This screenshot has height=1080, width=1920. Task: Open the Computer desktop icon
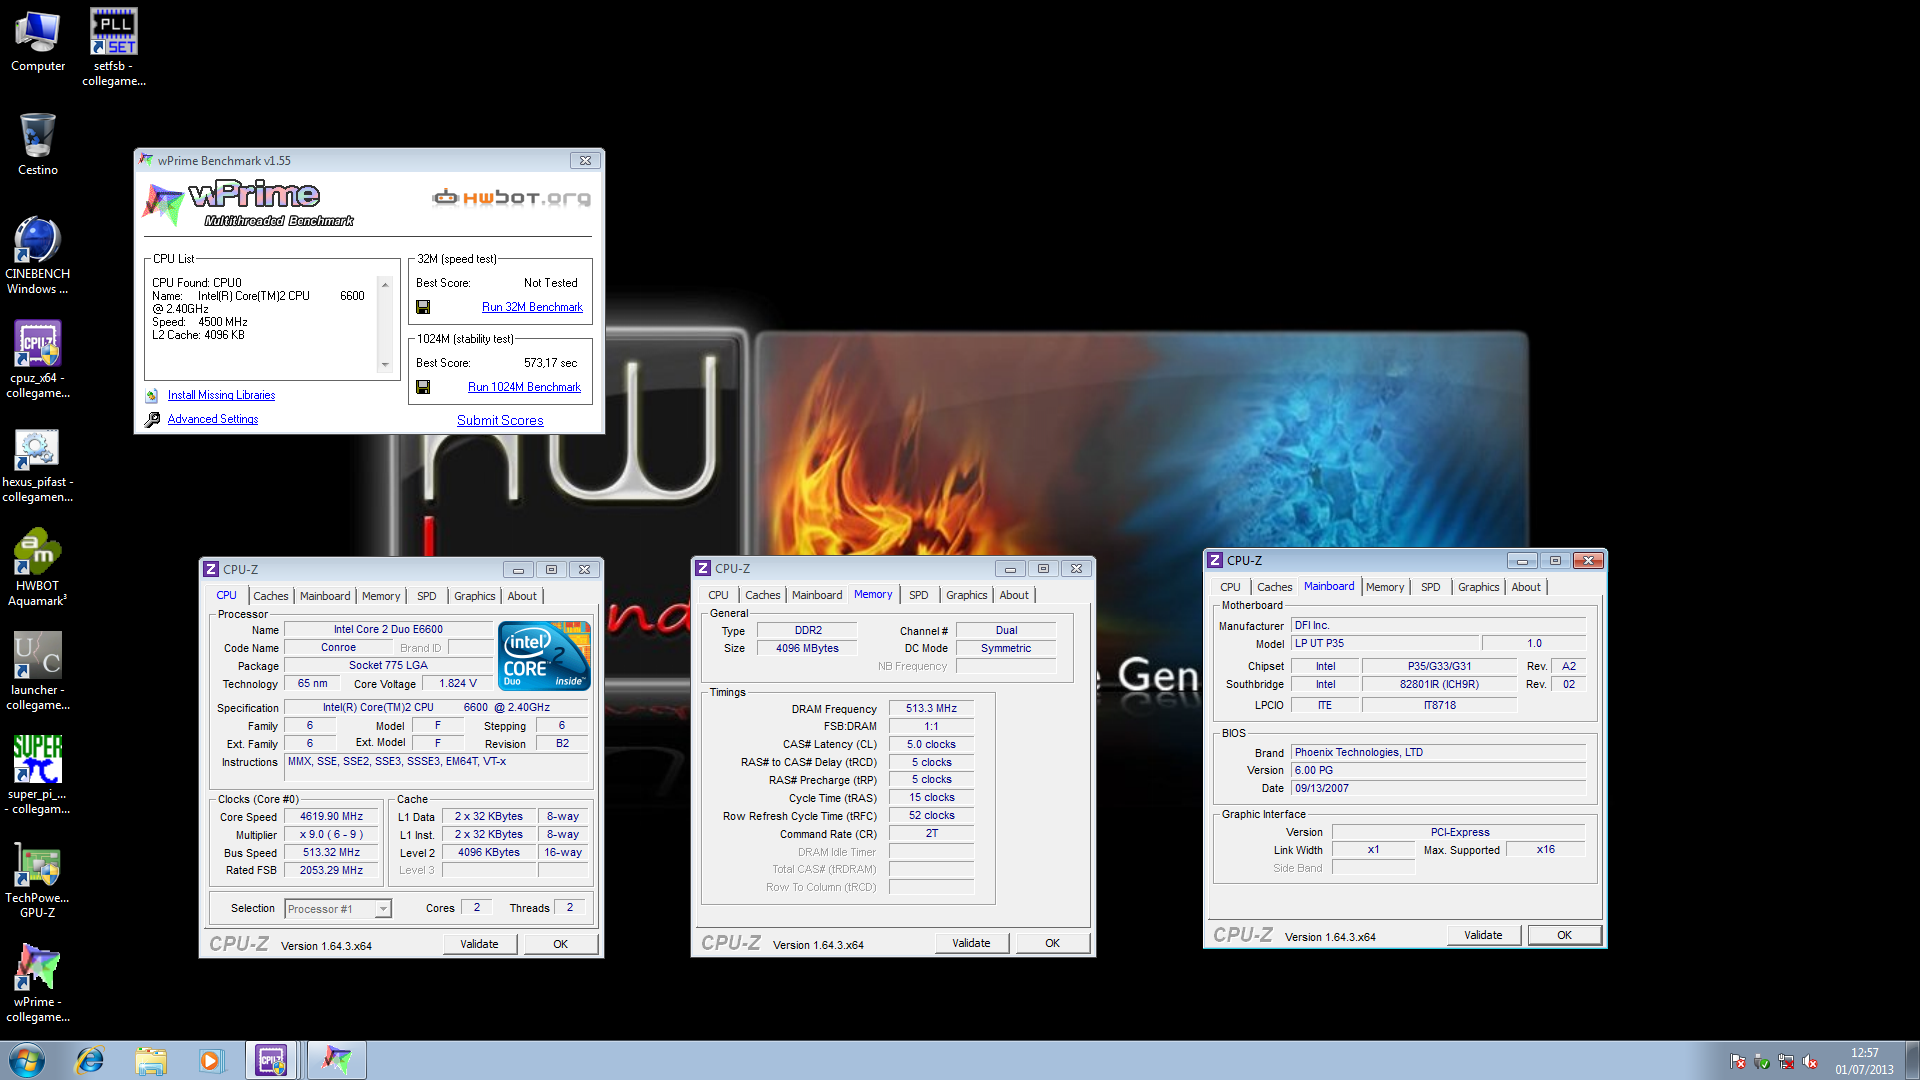(38, 40)
